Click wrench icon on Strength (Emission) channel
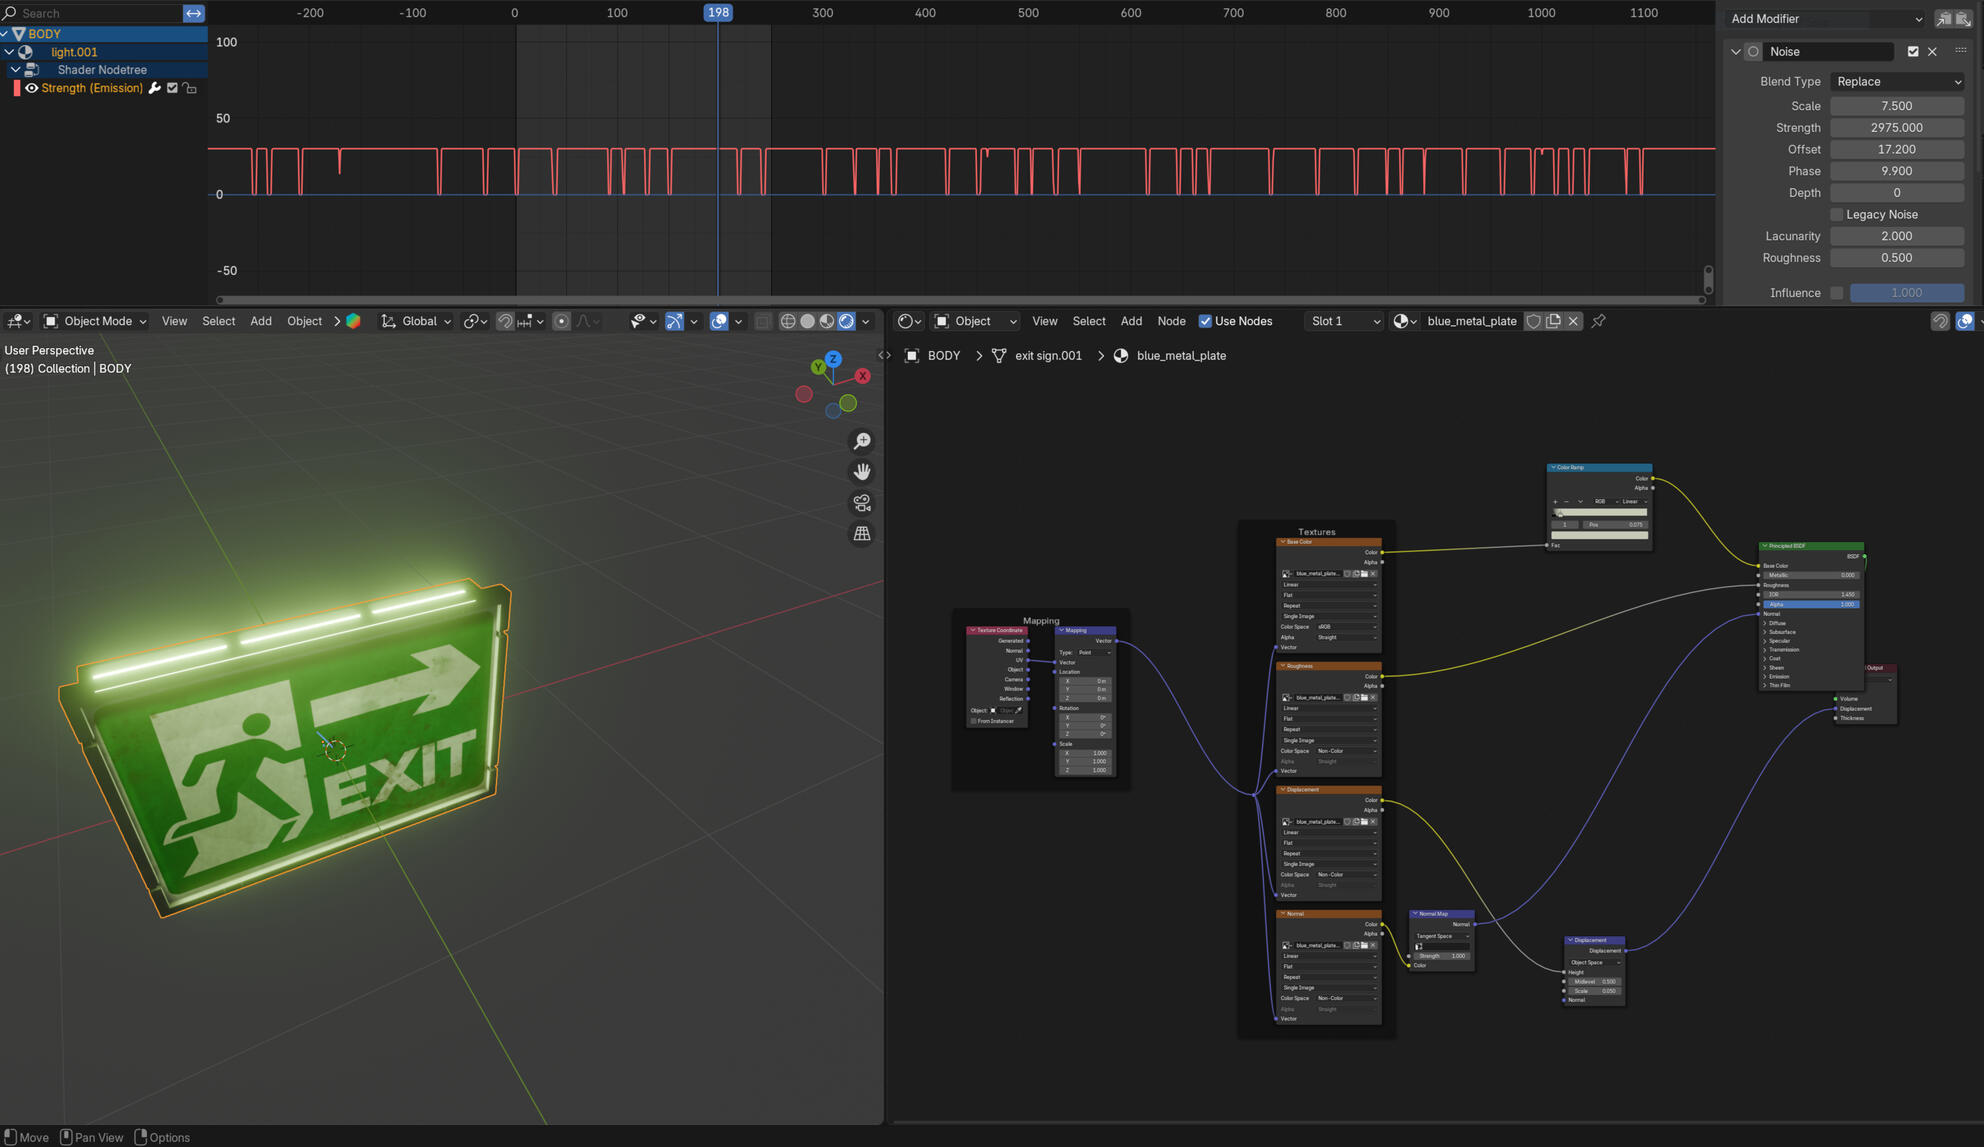 tap(155, 88)
